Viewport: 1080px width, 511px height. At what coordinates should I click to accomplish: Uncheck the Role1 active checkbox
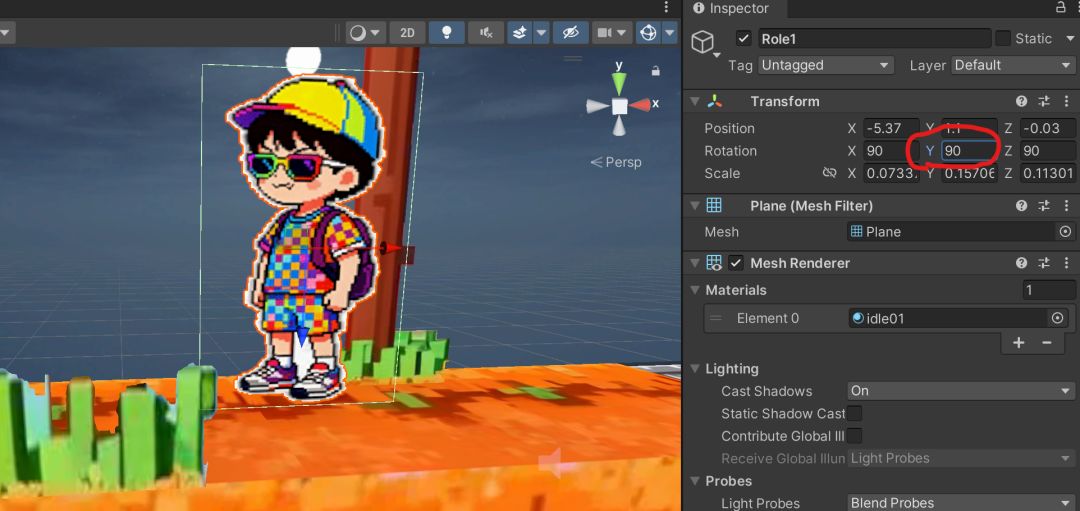pyautogui.click(x=743, y=38)
